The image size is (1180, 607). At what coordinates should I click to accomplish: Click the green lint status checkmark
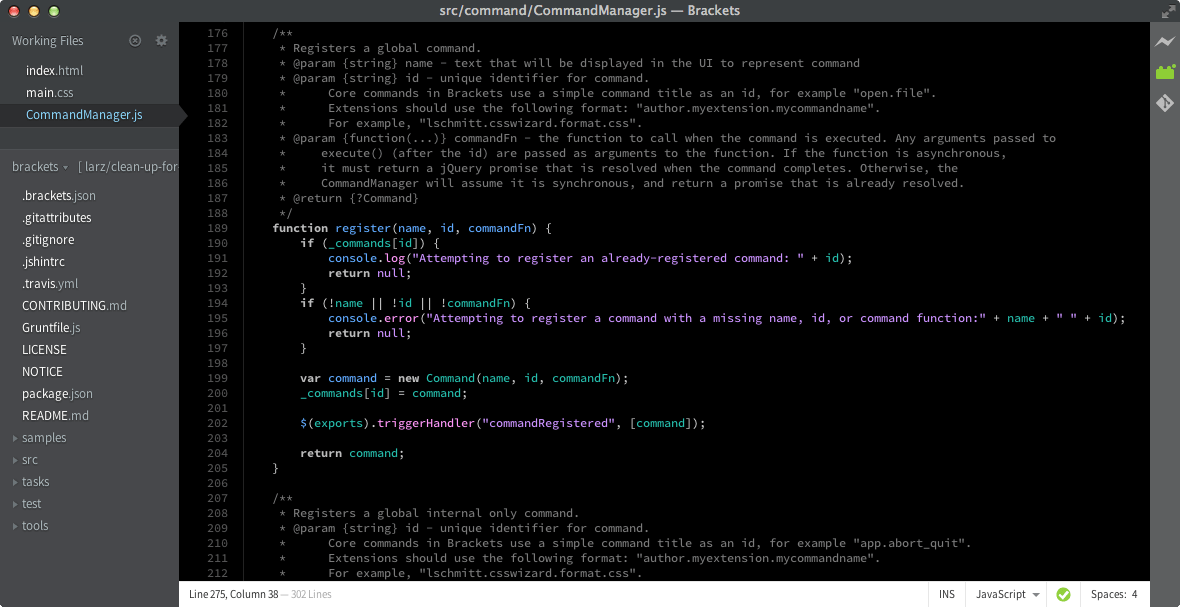(1063, 593)
